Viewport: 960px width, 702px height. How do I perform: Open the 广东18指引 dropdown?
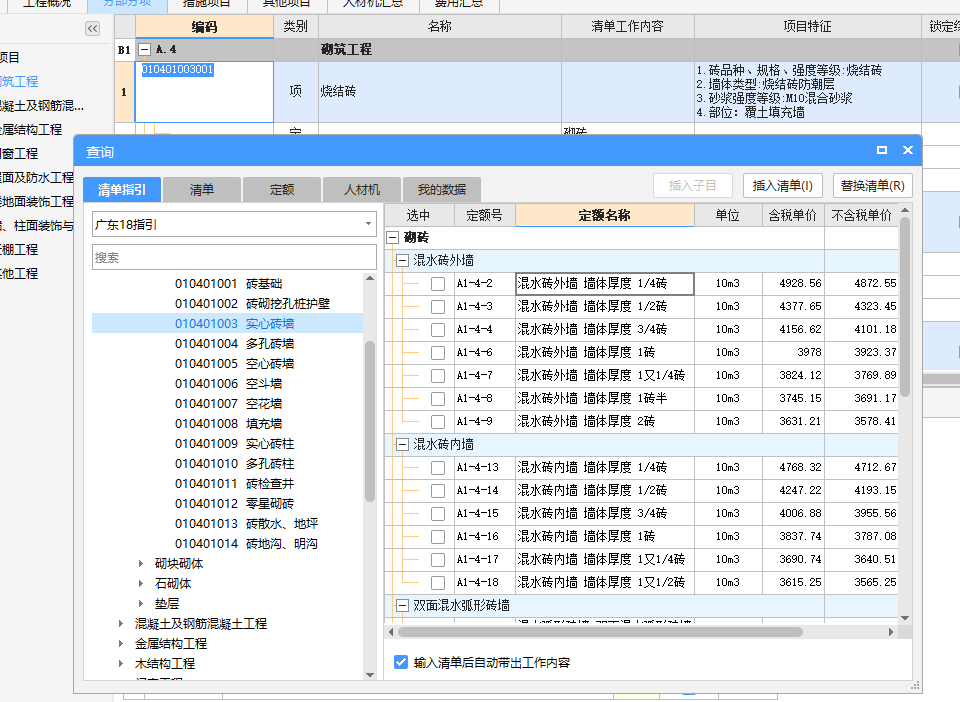[368, 224]
